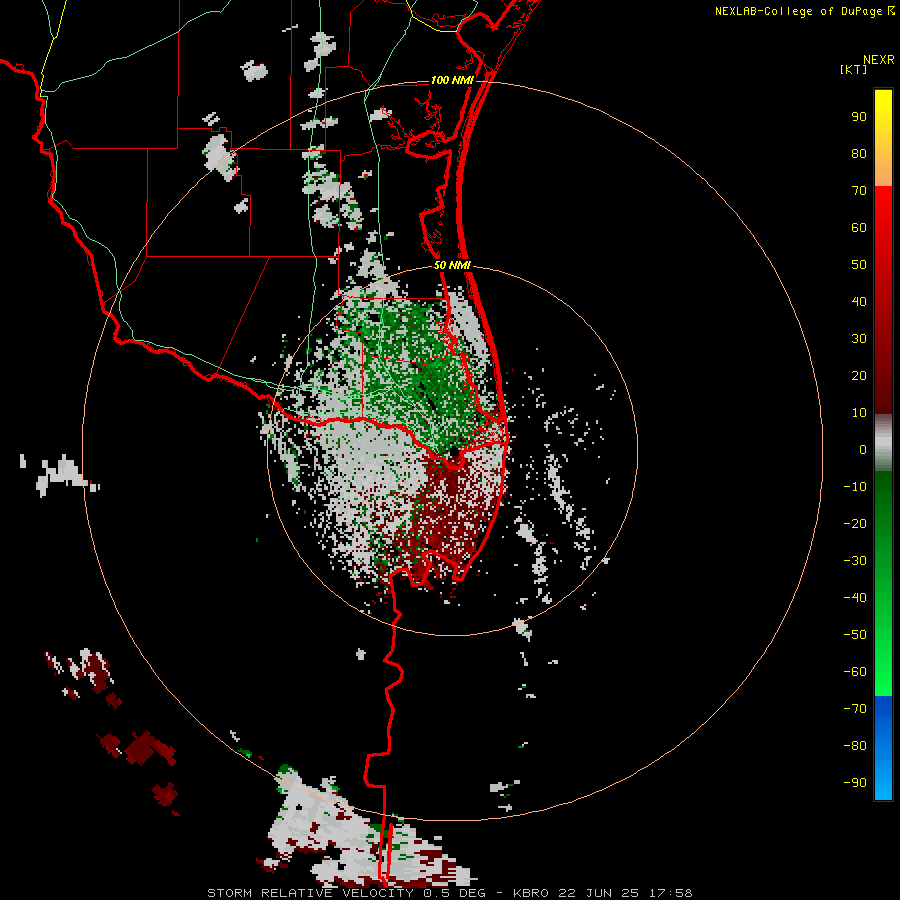Click the [KT] units label
Viewport: 900px width, 900px height.
pyautogui.click(x=854, y=69)
